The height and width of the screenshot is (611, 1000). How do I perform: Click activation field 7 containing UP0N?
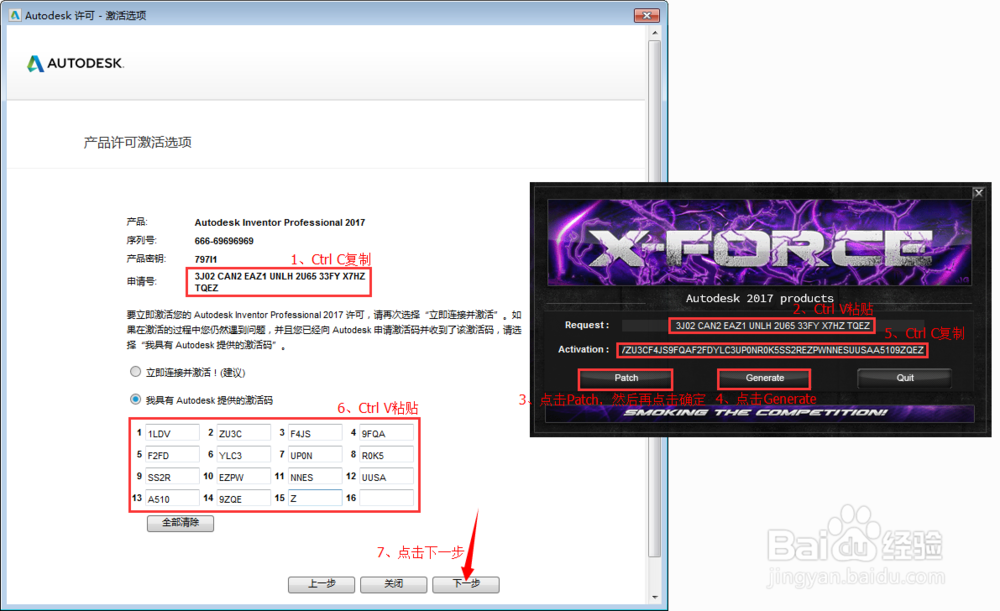coord(315,455)
